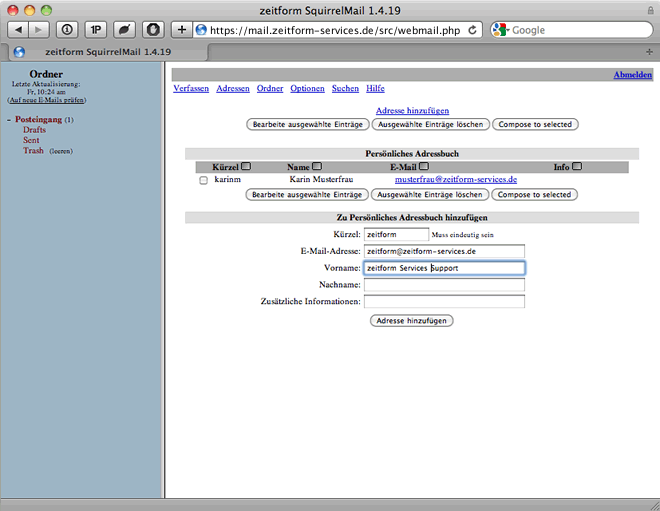Screen dimensions: 660x511
Task: Click the Vorname input field
Action: [x=444, y=268]
